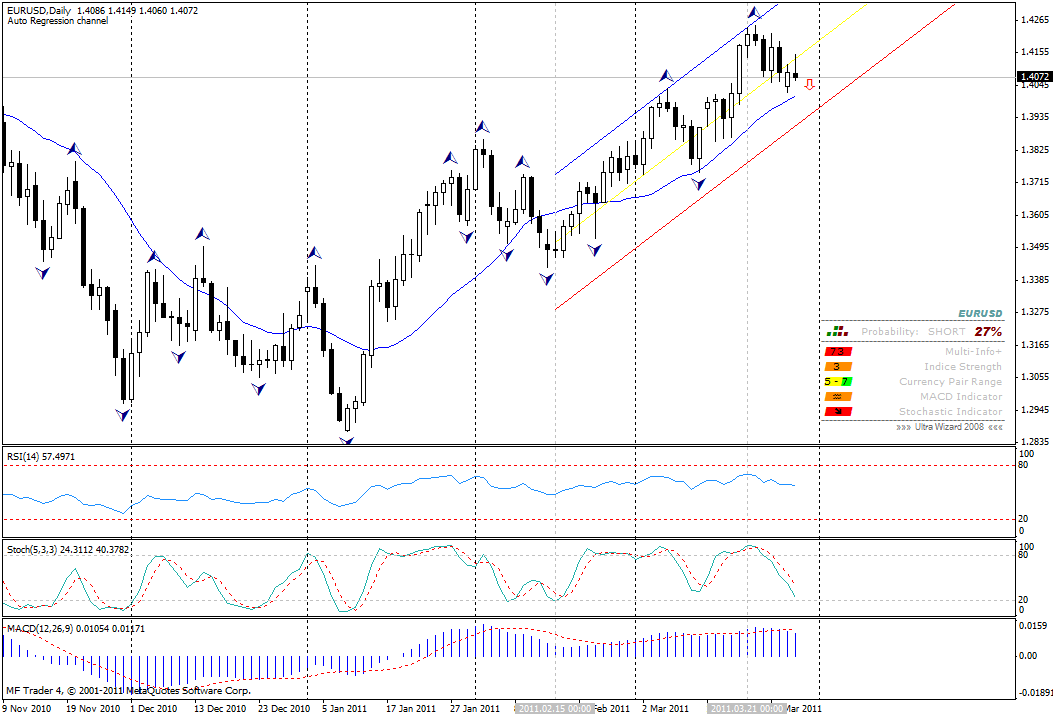Click the red Stochastic Indicator arrow icon

(837, 411)
